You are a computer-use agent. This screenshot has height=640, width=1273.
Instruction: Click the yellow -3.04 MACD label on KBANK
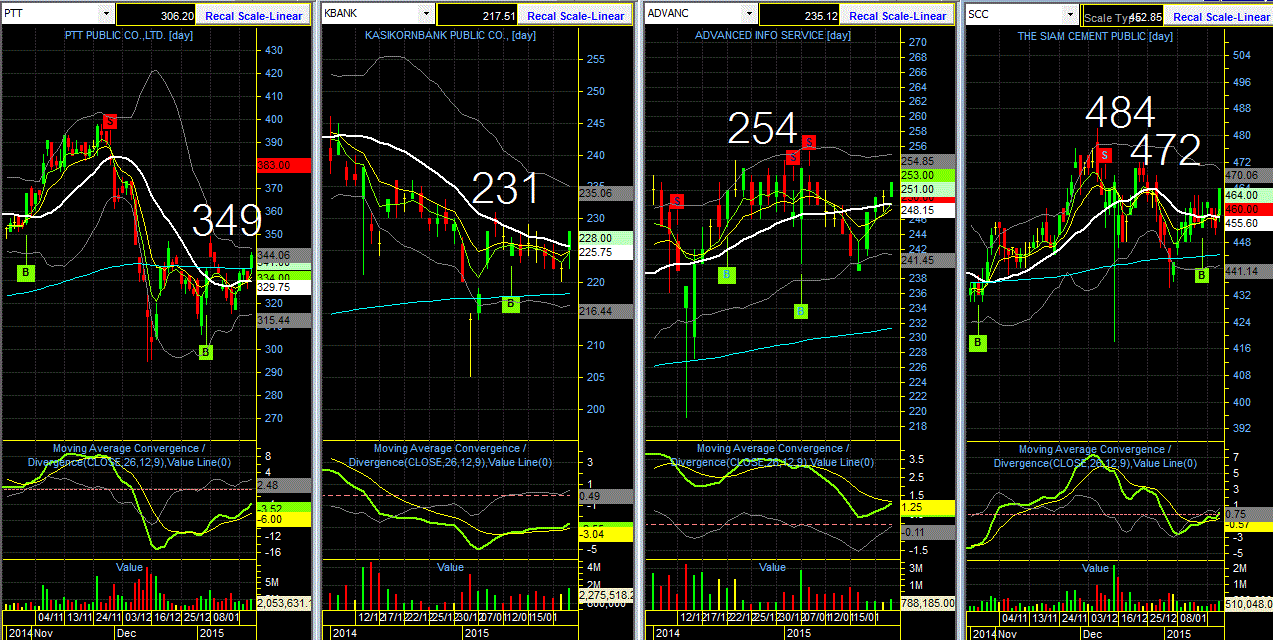(x=608, y=534)
